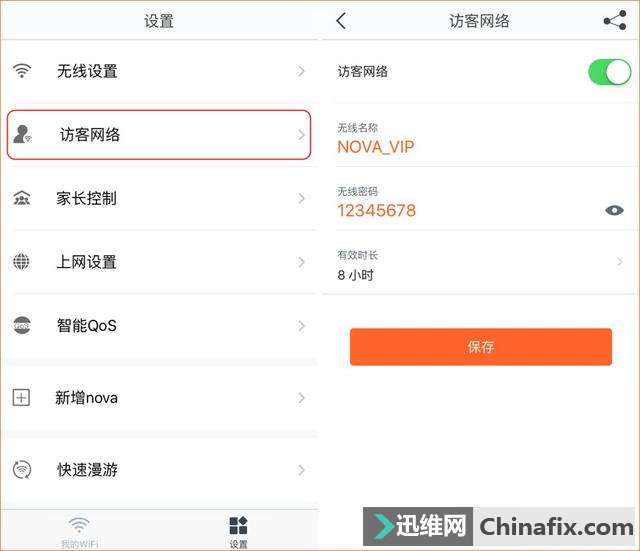Click the parental control family icon

22,198
